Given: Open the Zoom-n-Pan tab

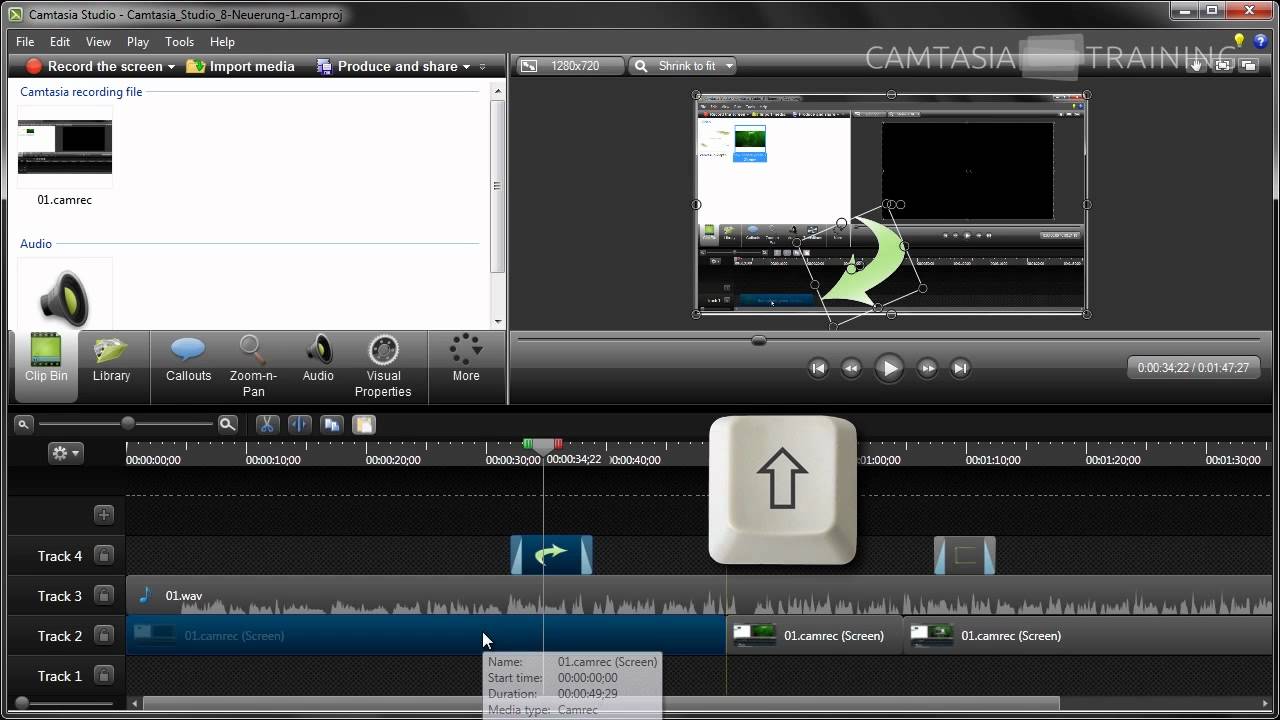Looking at the screenshot, I should 253,367.
